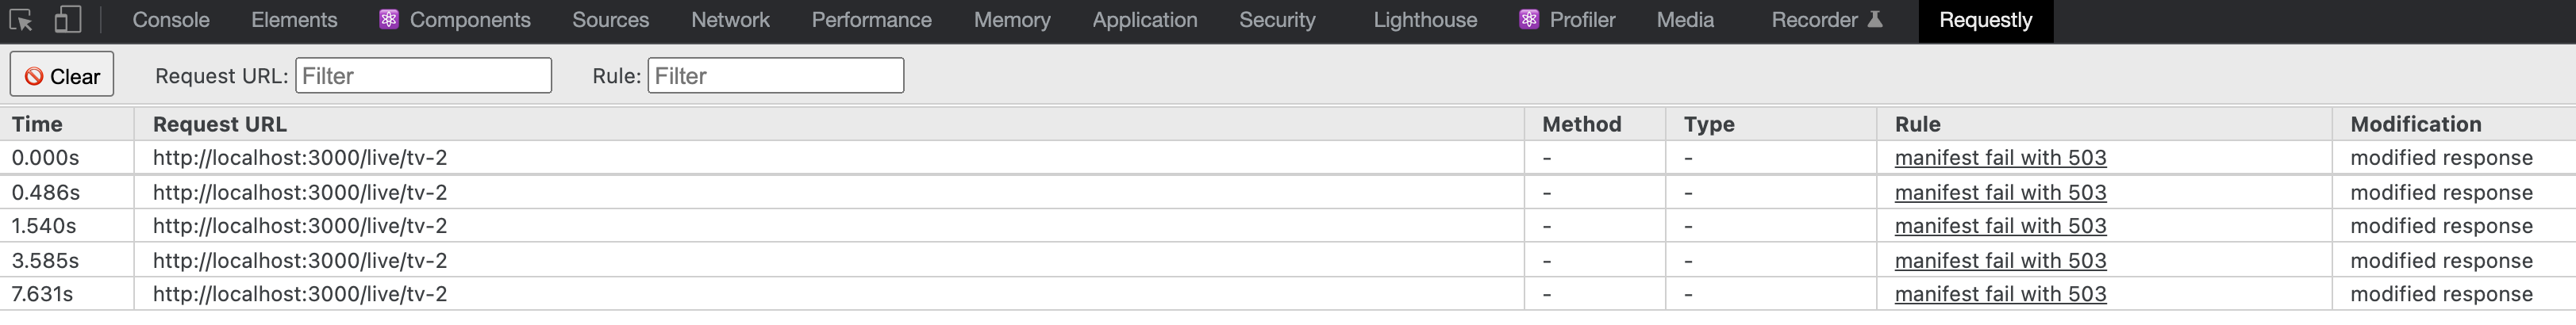
Task: Open rule link in the 0.000s row
Action: pos(2000,158)
